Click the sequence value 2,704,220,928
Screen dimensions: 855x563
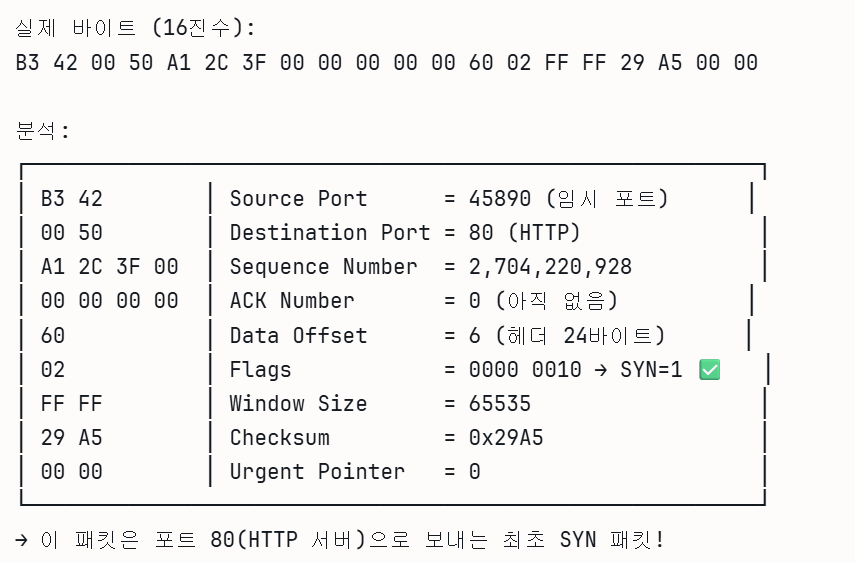[550, 267]
